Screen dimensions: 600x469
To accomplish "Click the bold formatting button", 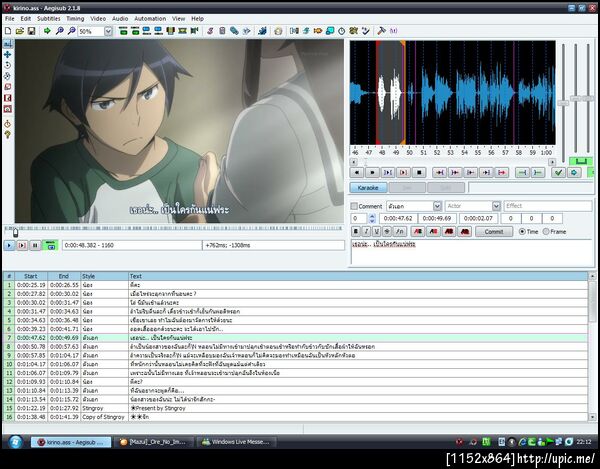I will pyautogui.click(x=357, y=231).
